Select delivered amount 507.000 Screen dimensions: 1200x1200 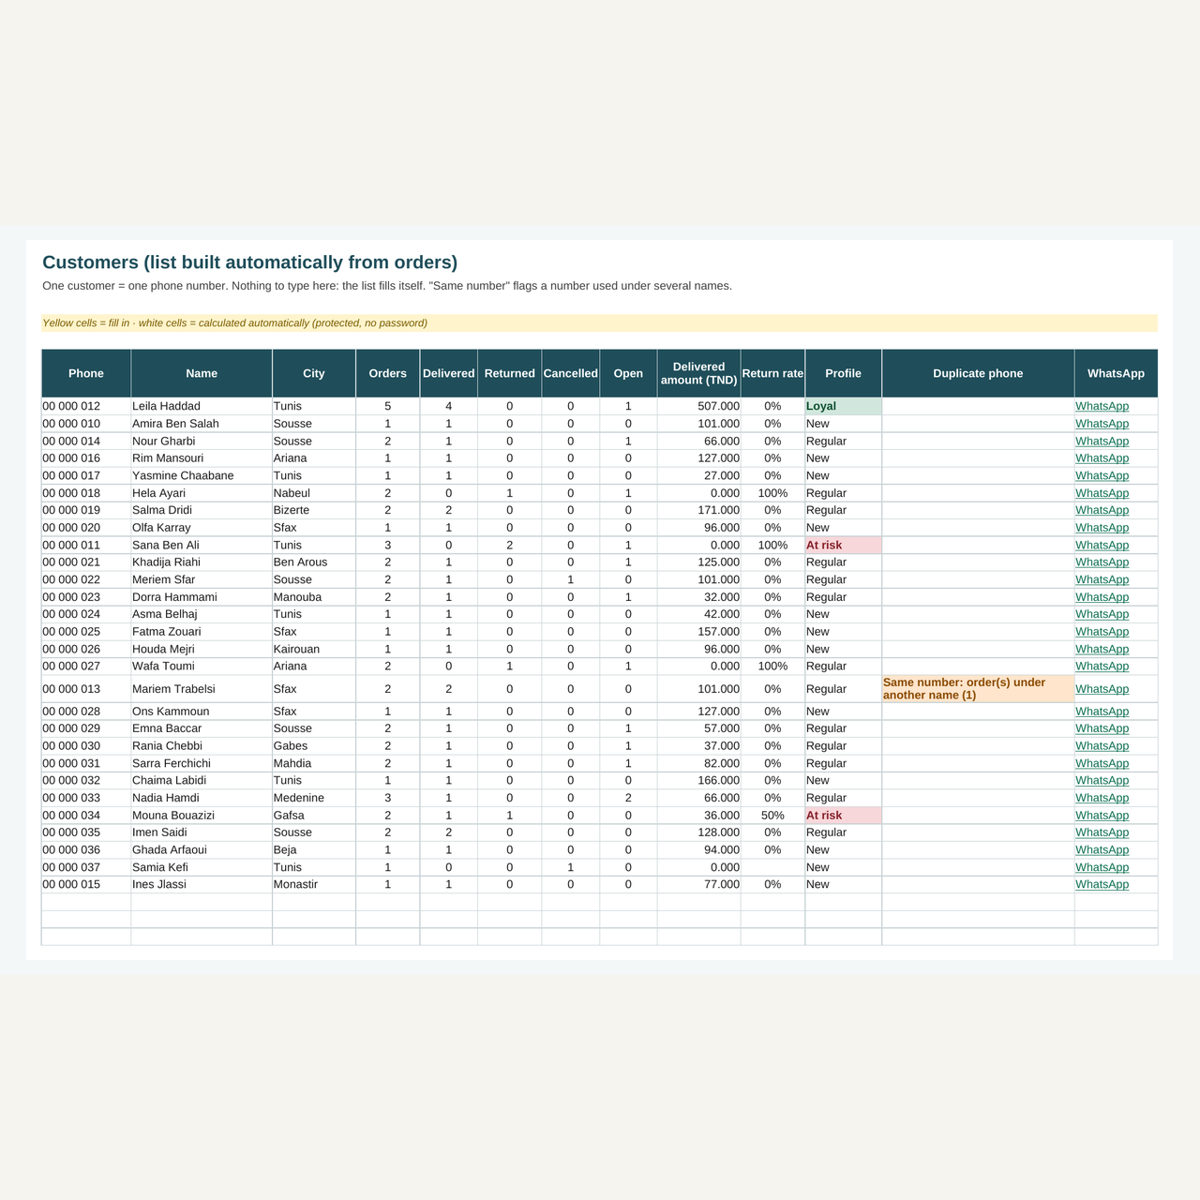pos(699,406)
